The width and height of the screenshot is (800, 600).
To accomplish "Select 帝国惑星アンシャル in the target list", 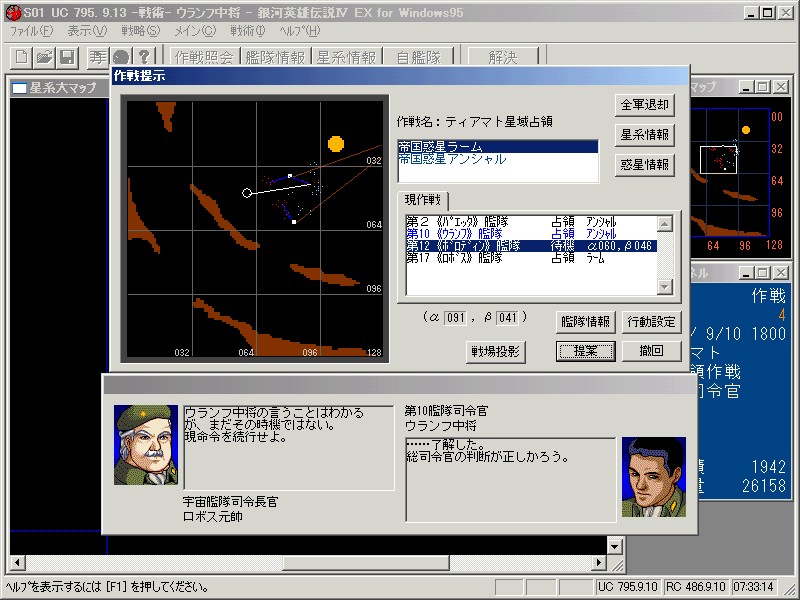I will [x=498, y=159].
